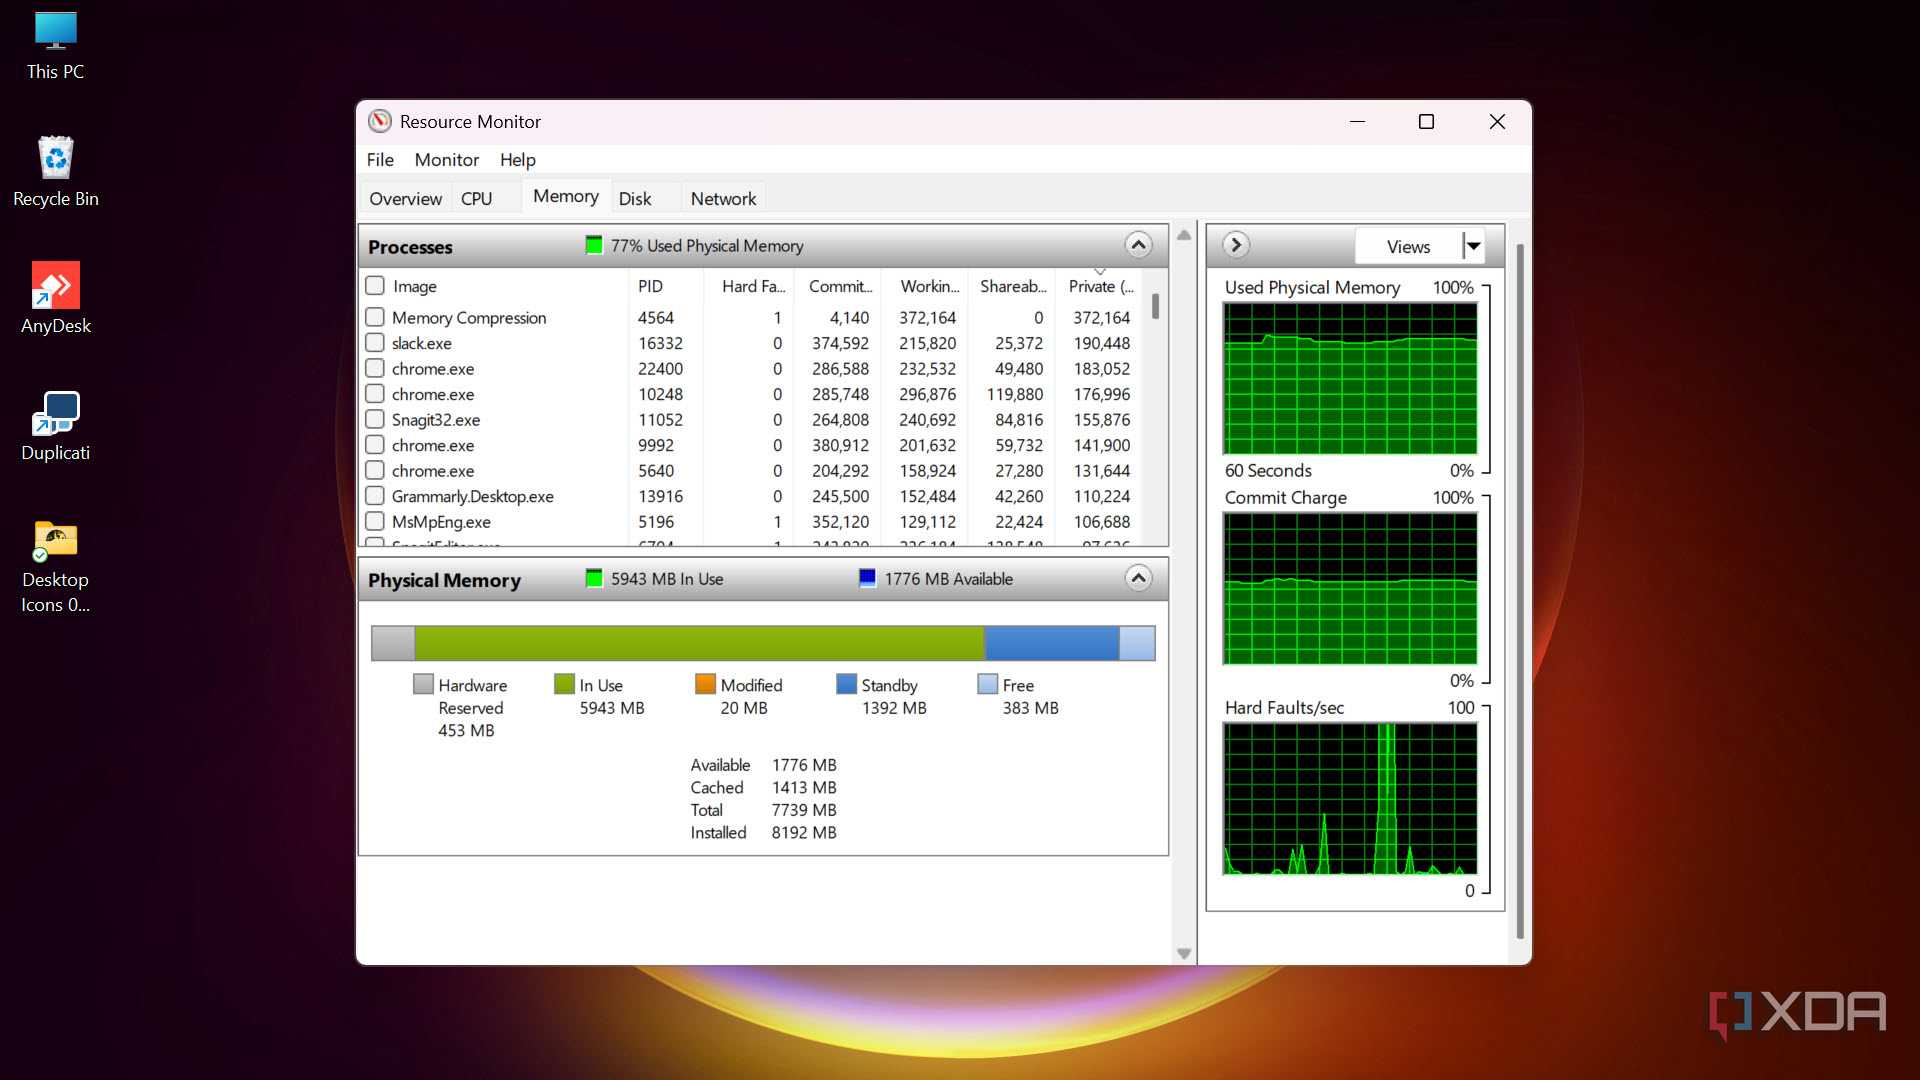Open the Monitor menu
1920x1080 pixels.
[447, 159]
